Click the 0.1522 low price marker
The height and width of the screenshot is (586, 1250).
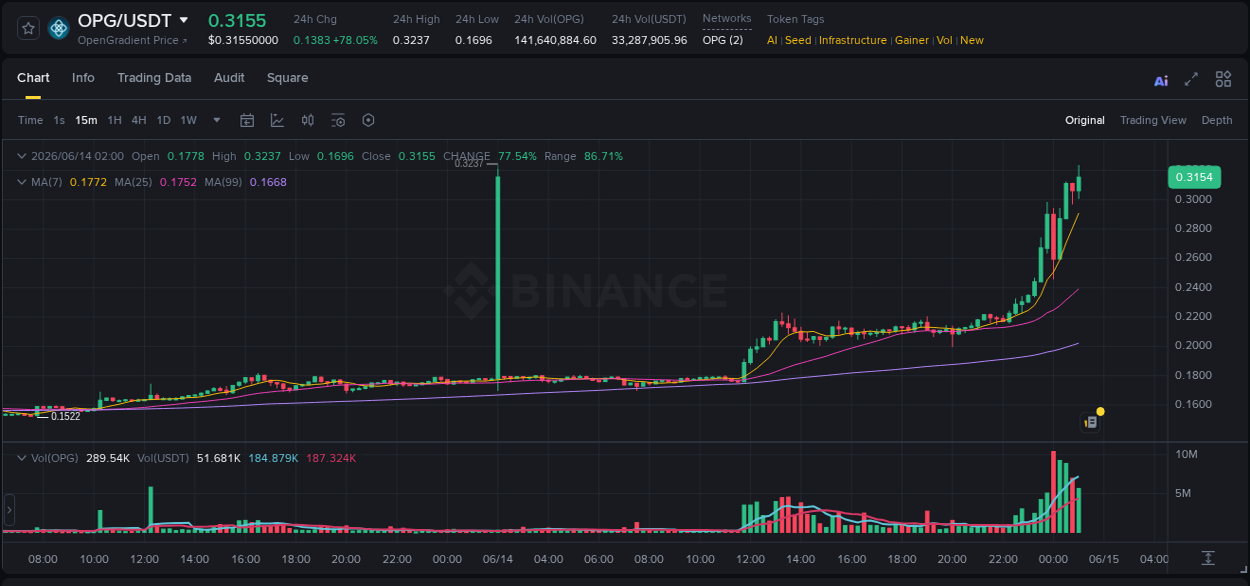[65, 415]
